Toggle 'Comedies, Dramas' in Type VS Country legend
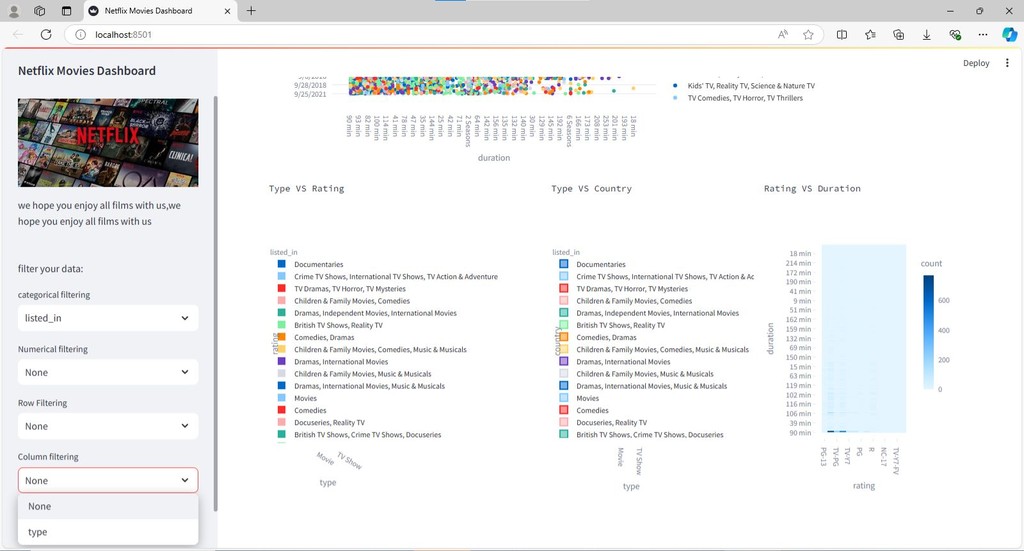This screenshot has height=551, width=1024. pyautogui.click(x=606, y=338)
